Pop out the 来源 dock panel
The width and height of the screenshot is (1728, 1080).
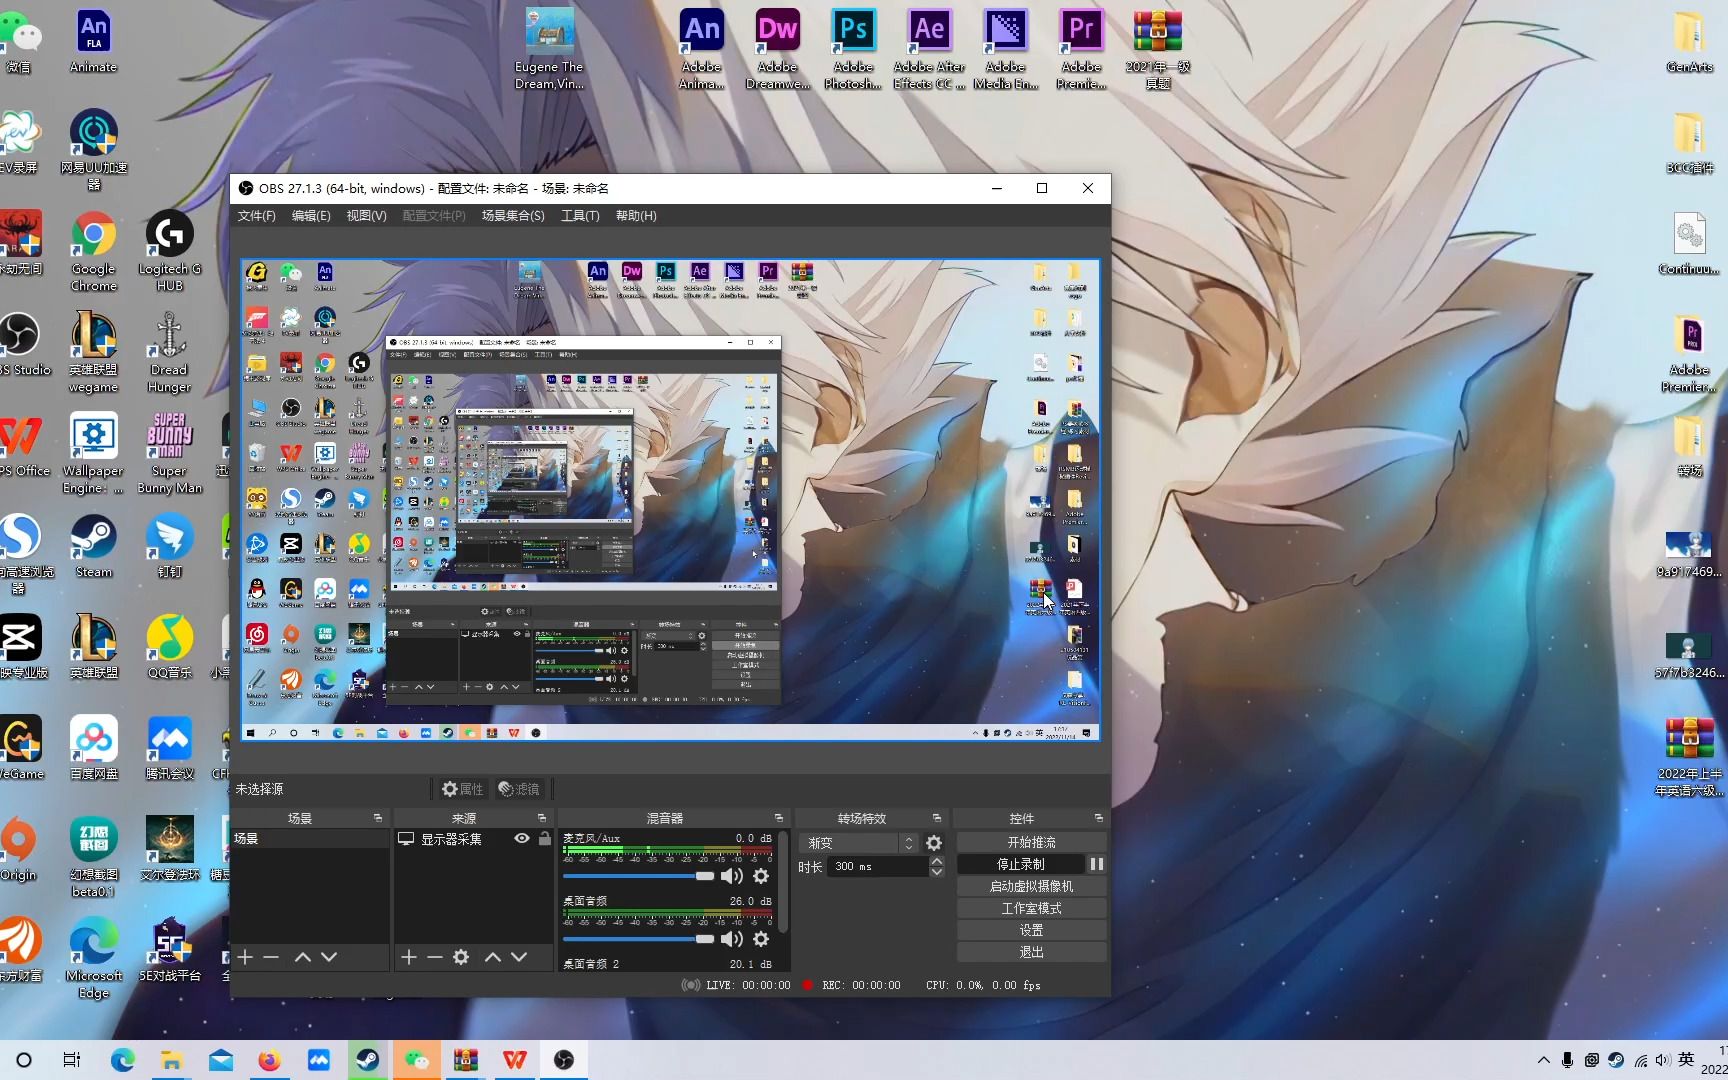click(542, 818)
